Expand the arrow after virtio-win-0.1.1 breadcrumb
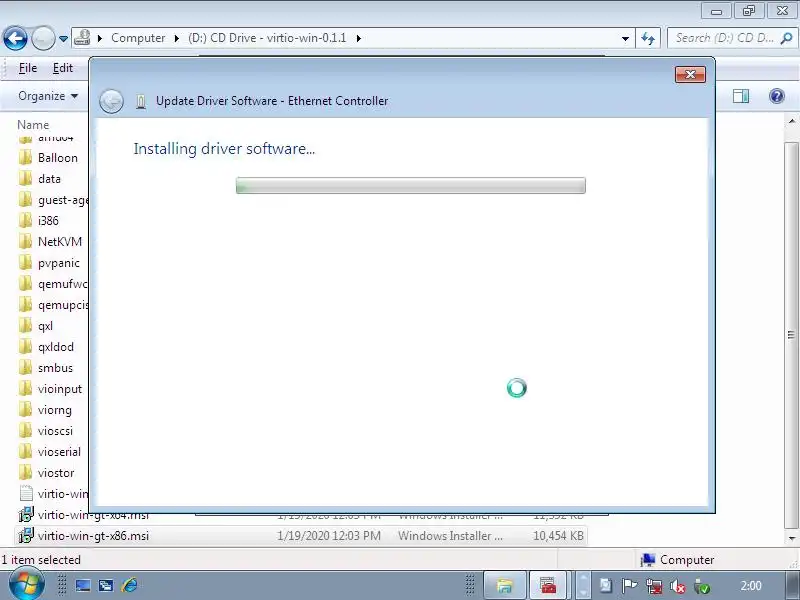The image size is (800, 600). coord(359,38)
